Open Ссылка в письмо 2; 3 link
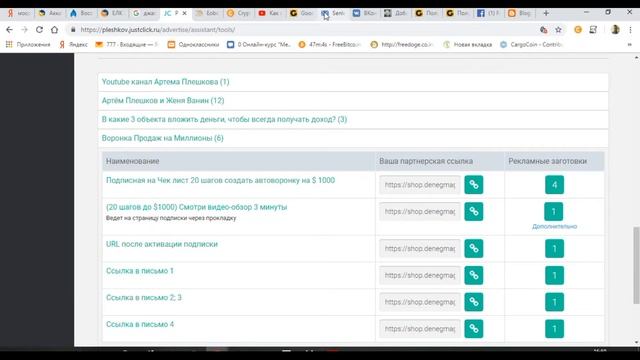 coord(144,298)
